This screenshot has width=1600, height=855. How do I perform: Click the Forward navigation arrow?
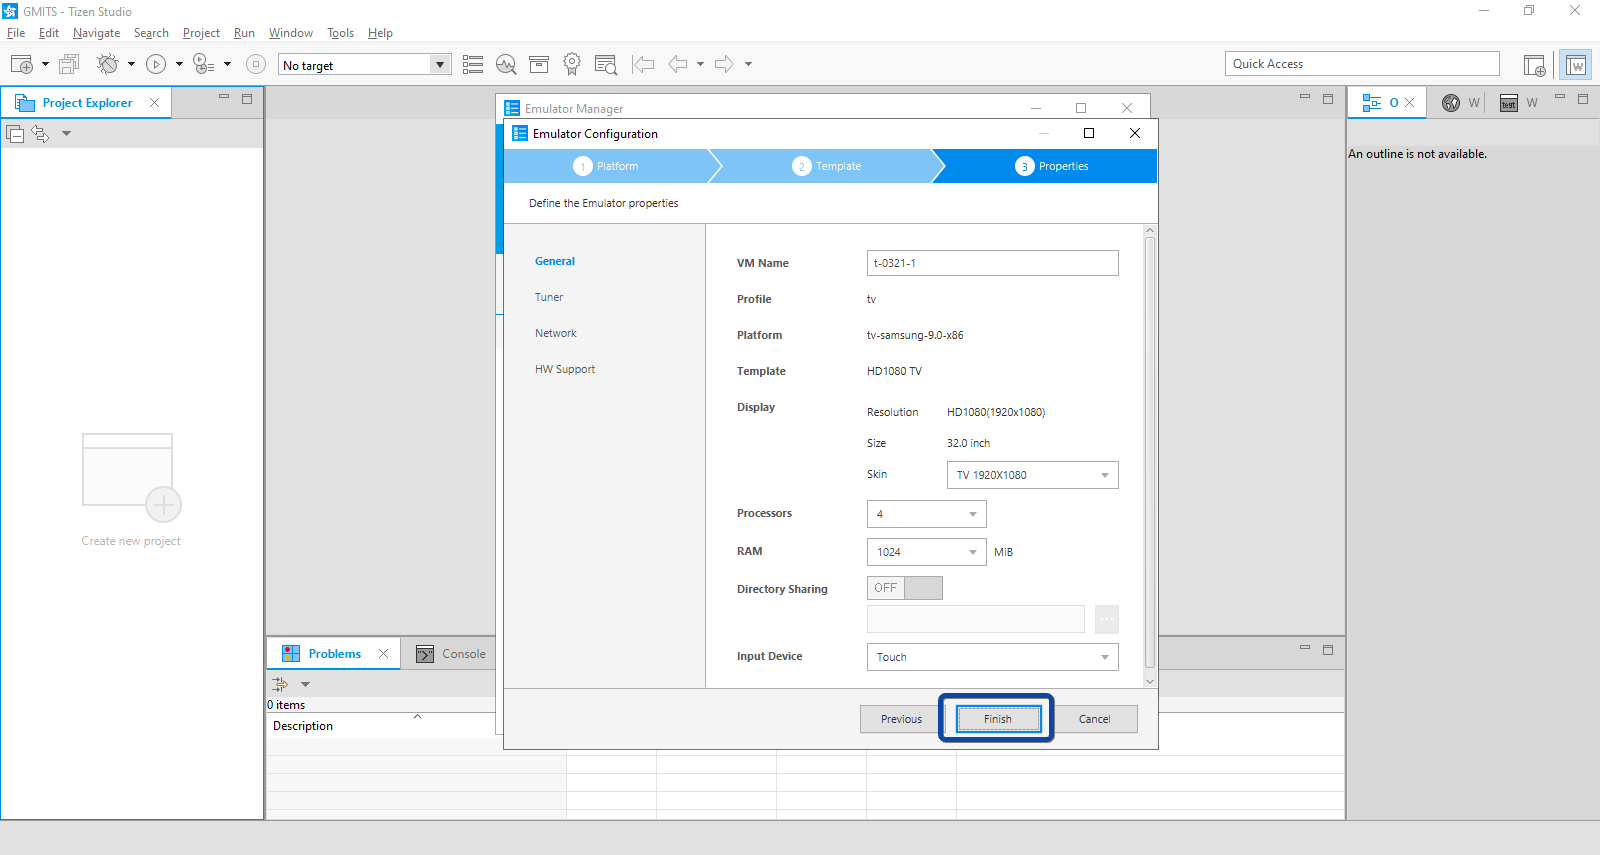pyautogui.click(x=724, y=64)
